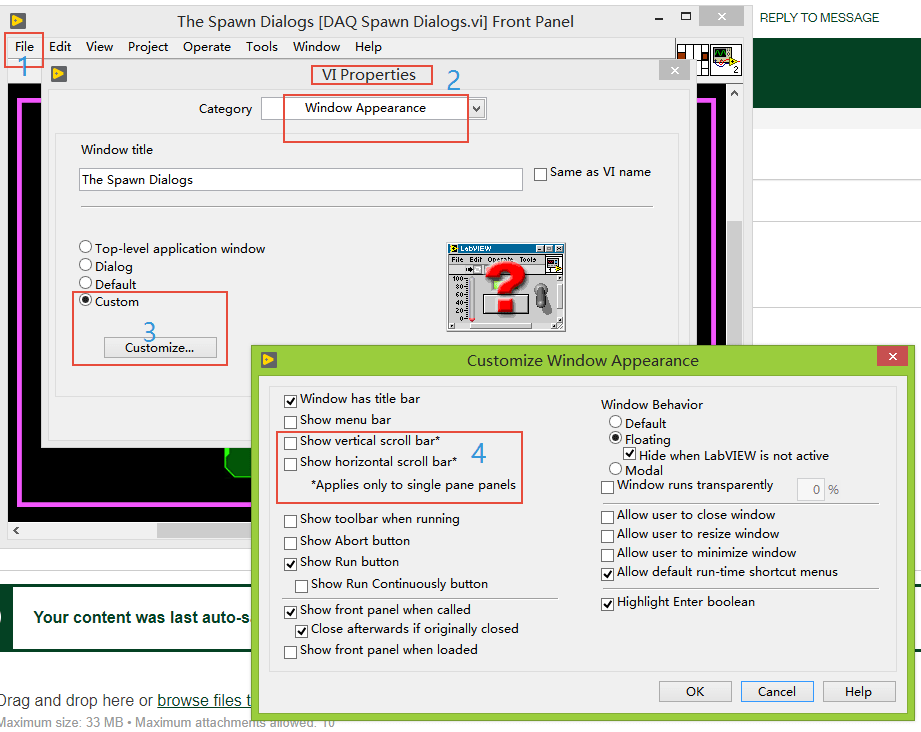This screenshot has width=921, height=732.
Task: Click the window appearance preview with red question mark
Action: click(505, 285)
